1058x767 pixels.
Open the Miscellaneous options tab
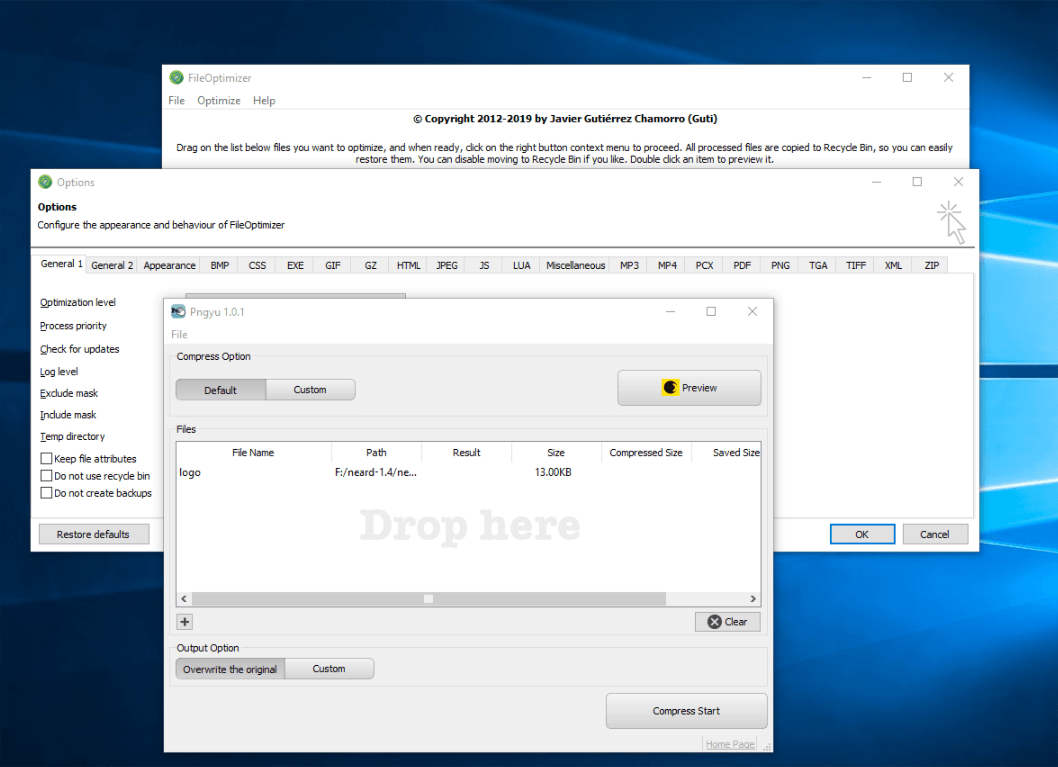click(576, 266)
